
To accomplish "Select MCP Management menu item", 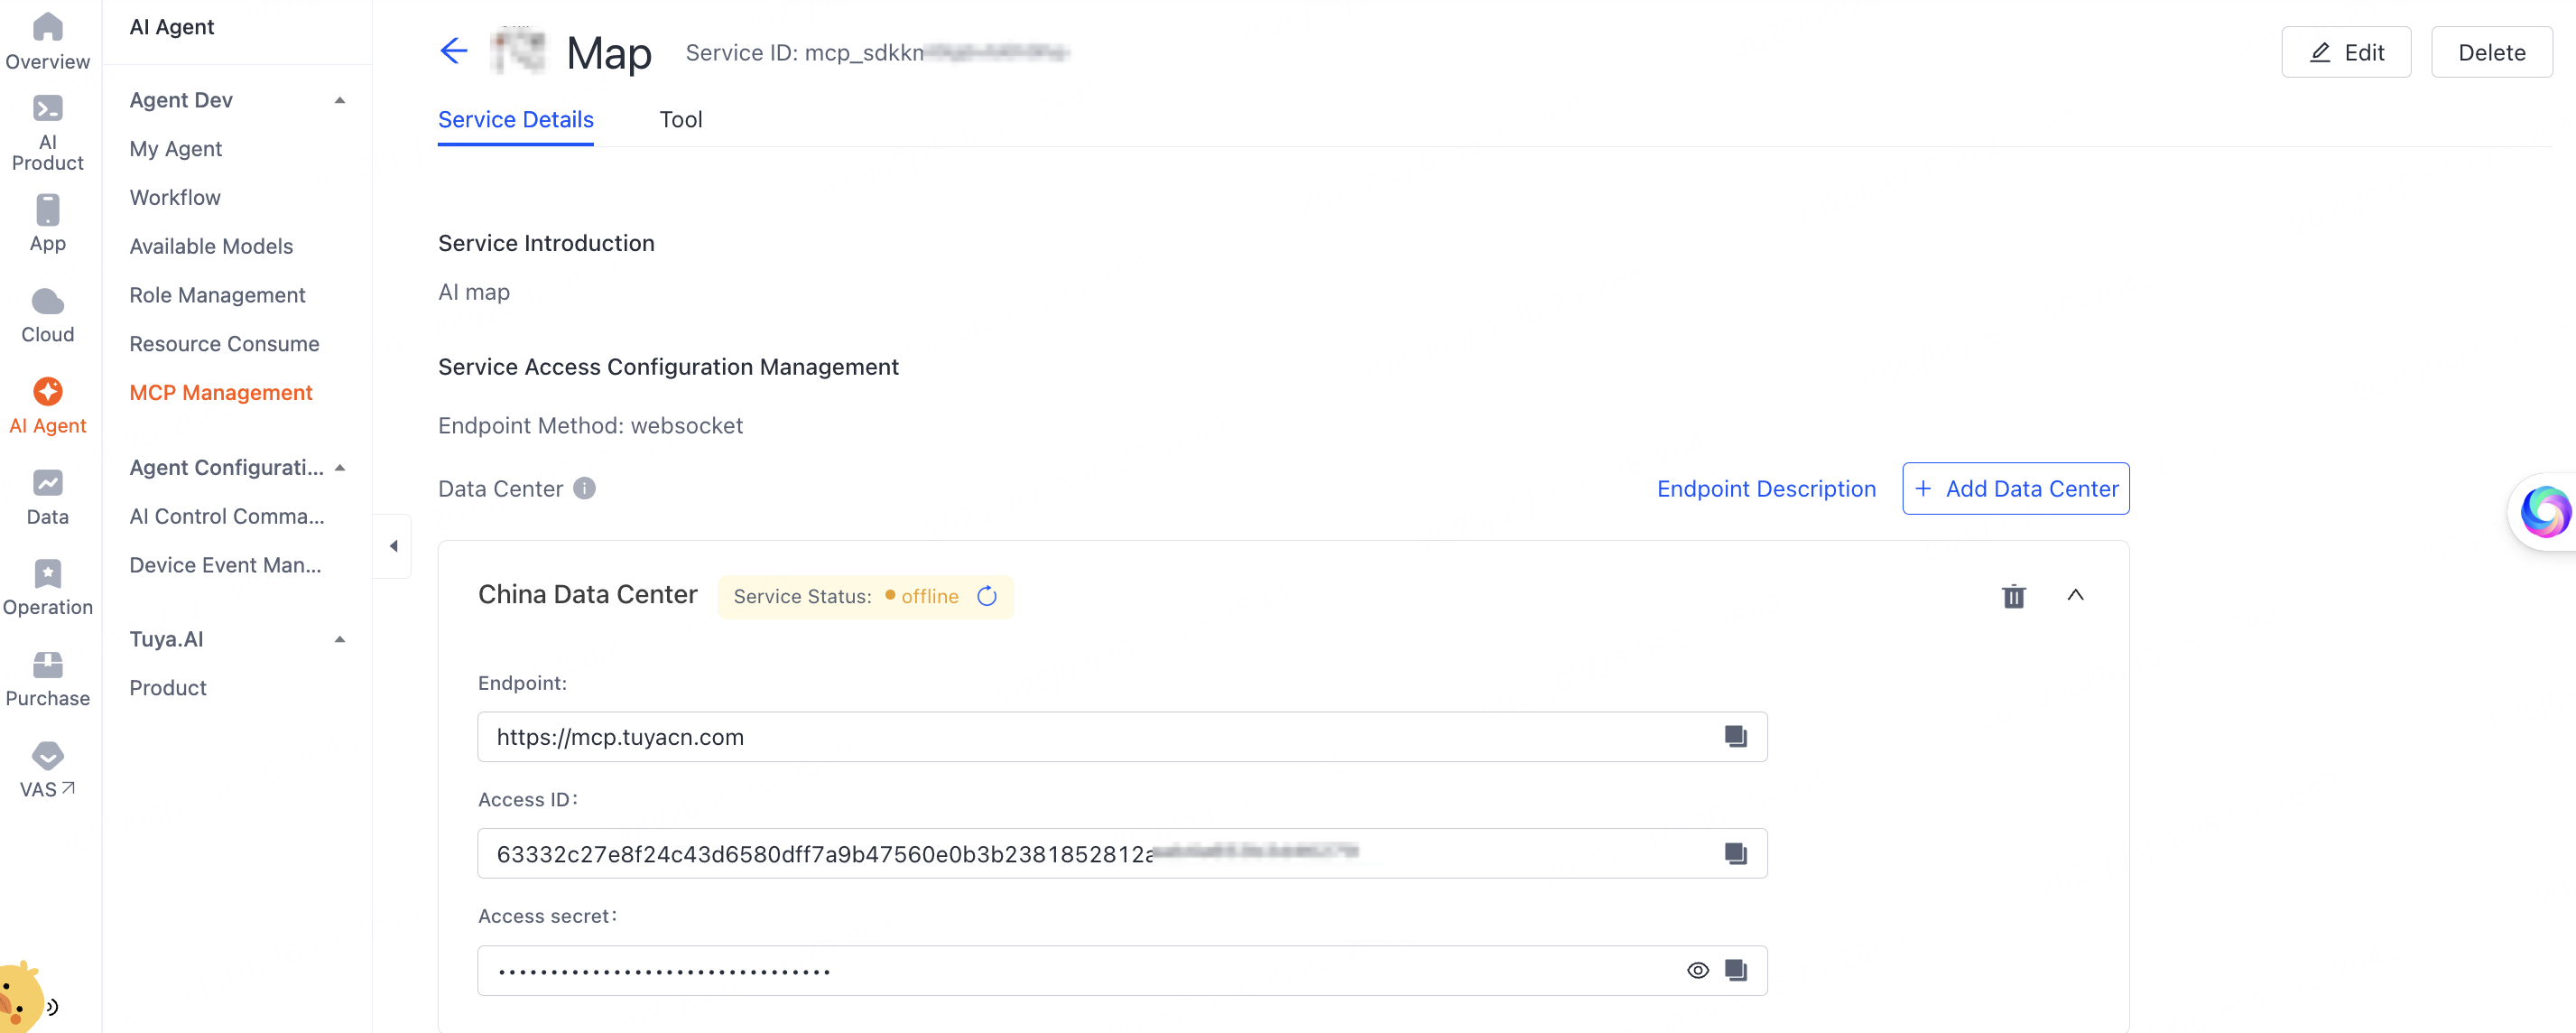I will click(221, 393).
